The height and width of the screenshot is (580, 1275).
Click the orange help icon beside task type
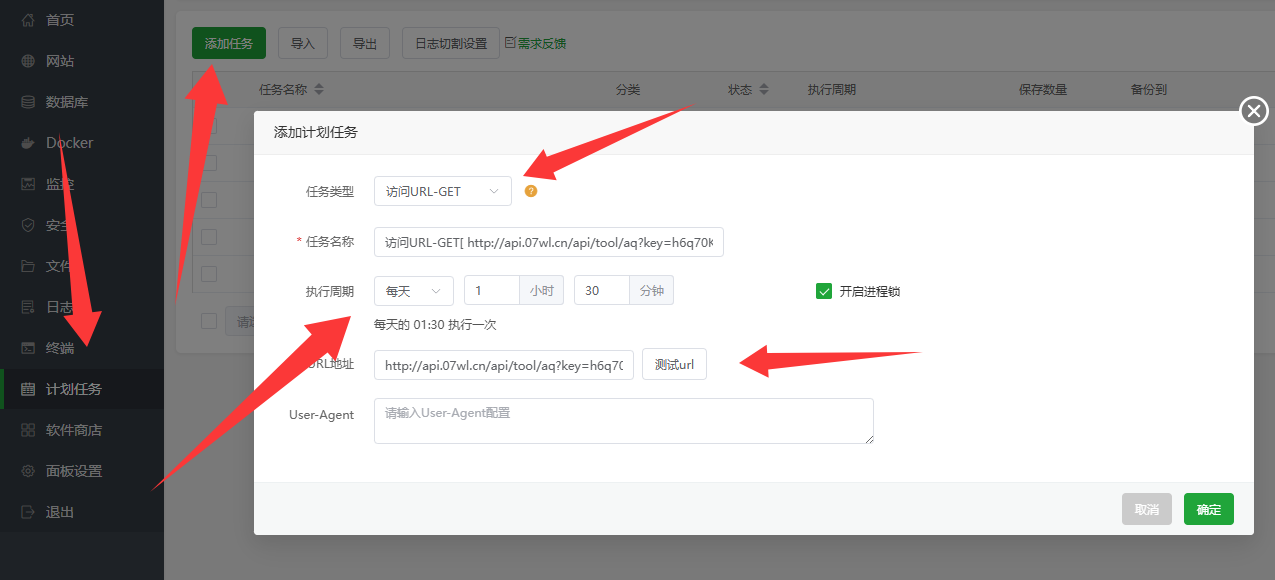click(x=531, y=191)
